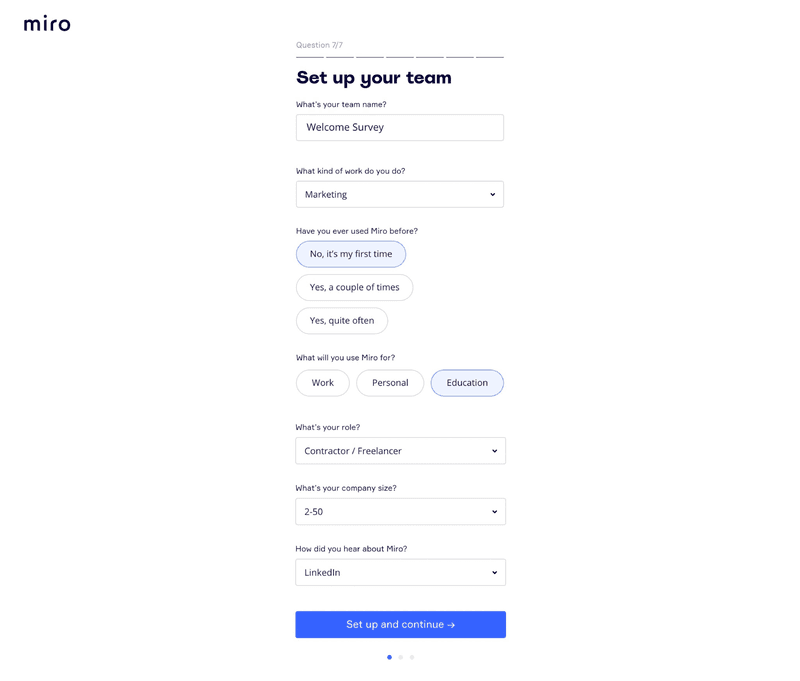The height and width of the screenshot is (681, 800).
Task: Click the first pagination dot
Action: click(389, 657)
